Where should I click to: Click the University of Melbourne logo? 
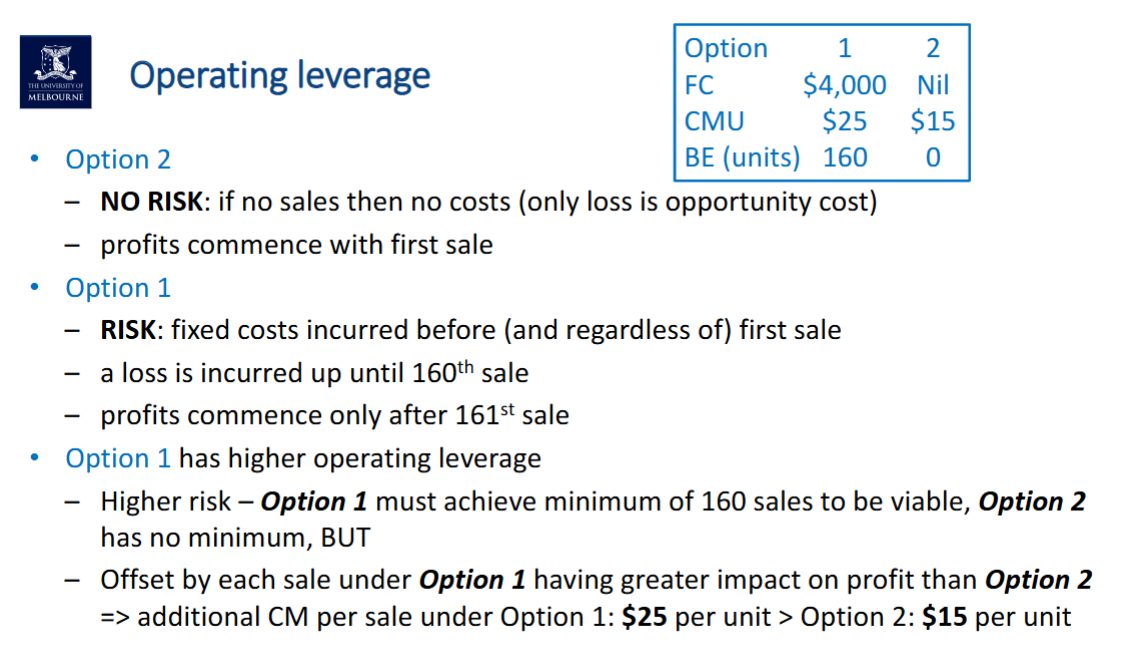(x=55, y=71)
